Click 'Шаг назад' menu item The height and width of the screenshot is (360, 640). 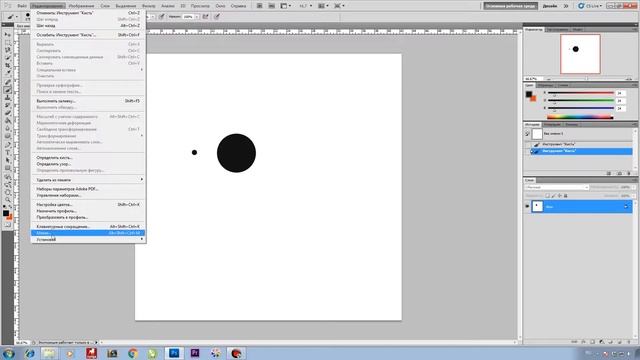88,25
